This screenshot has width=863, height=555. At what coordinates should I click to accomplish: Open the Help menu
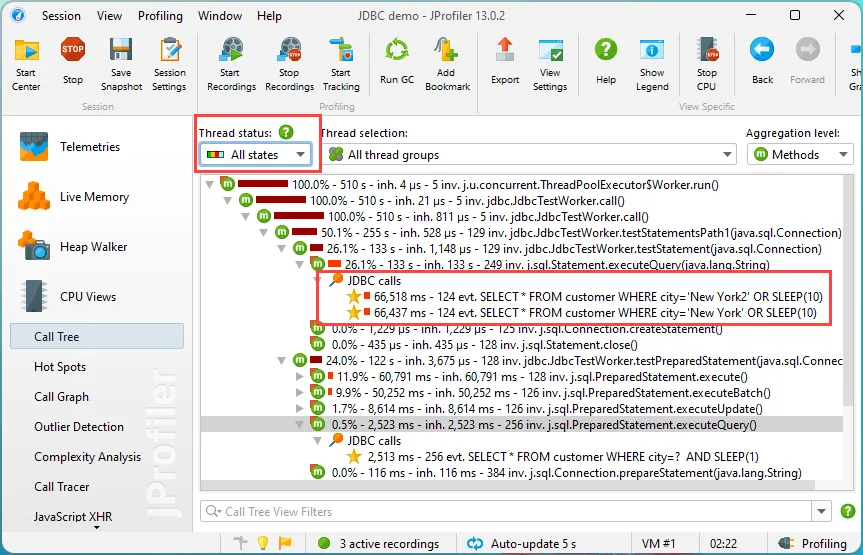coord(269,15)
